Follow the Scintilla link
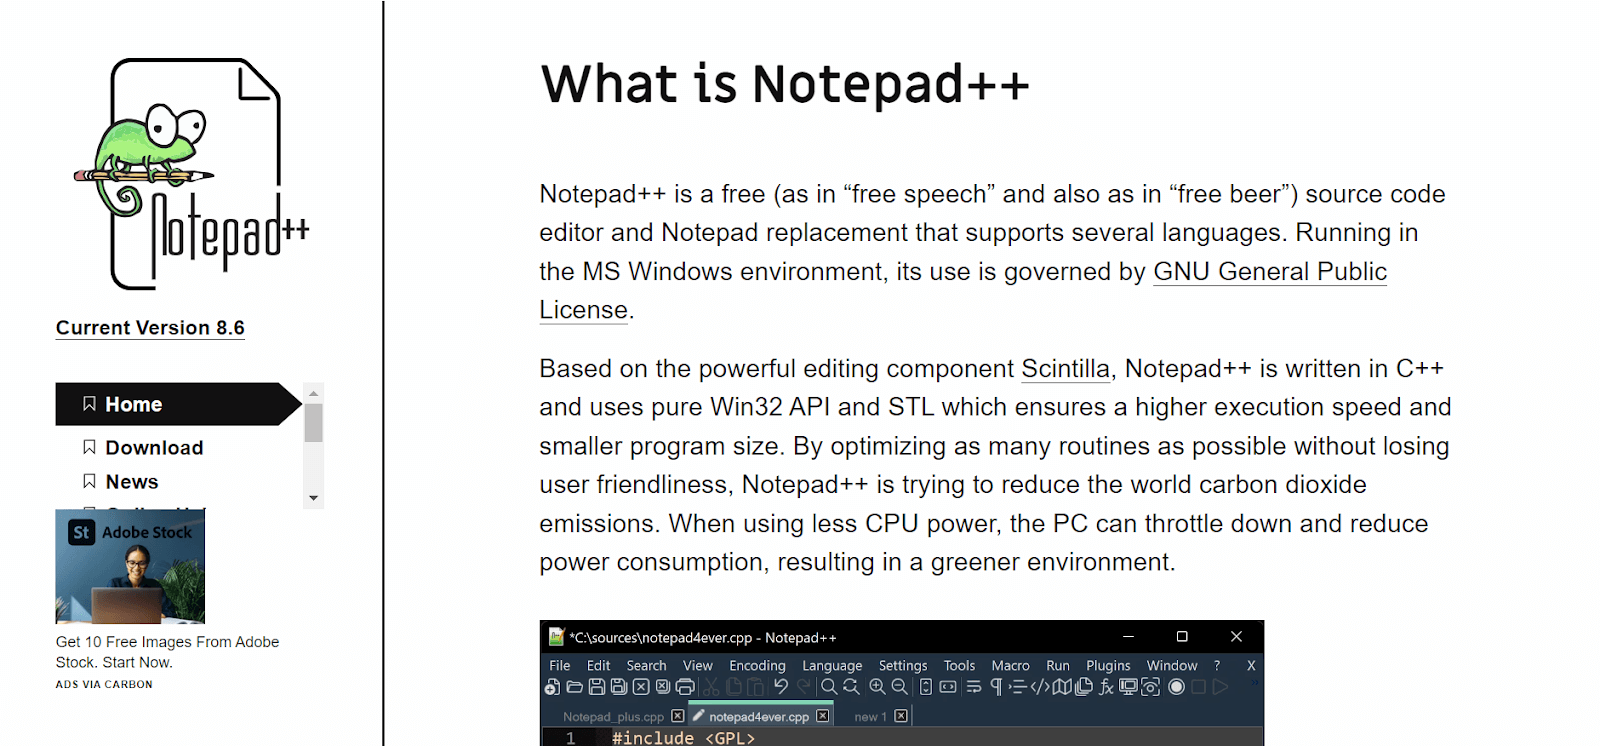1600x746 pixels. 1065,369
